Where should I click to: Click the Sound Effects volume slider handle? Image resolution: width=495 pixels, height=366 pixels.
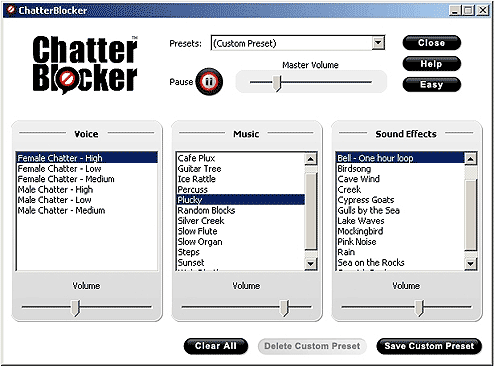(419, 307)
